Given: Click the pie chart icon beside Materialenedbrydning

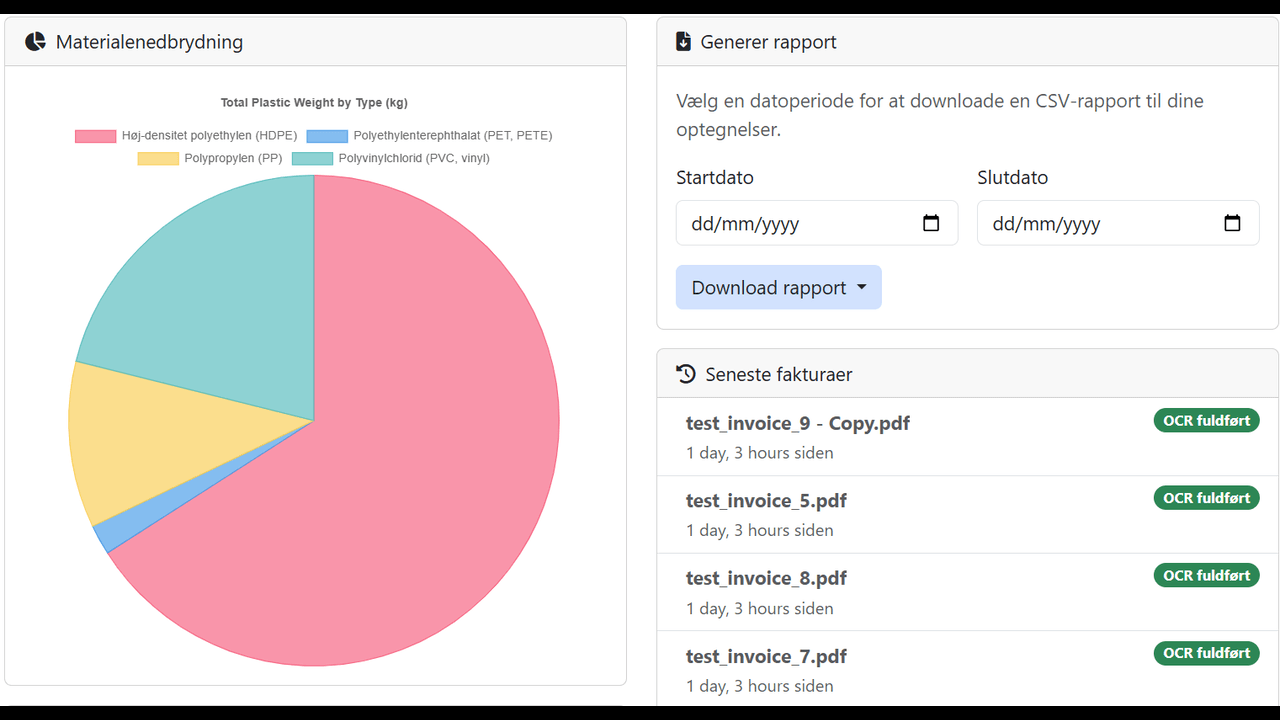Looking at the screenshot, I should [35, 42].
